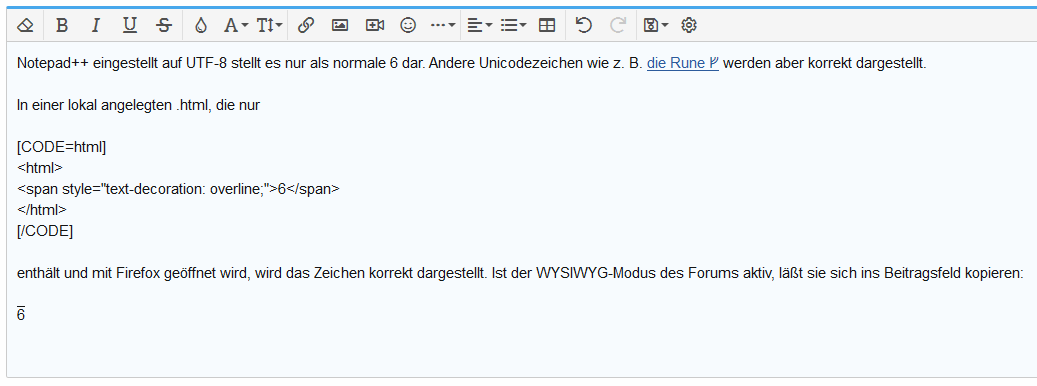
Task: Click the [/CODE] closing tag line
Action: pos(45,231)
